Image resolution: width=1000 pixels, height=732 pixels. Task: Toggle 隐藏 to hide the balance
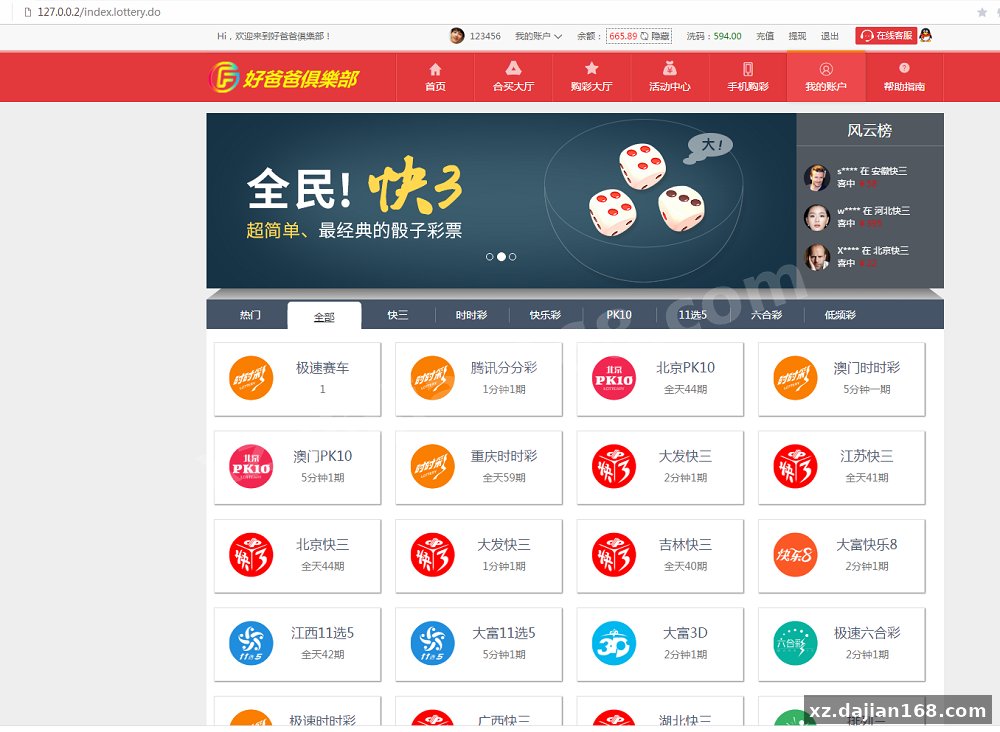click(660, 36)
